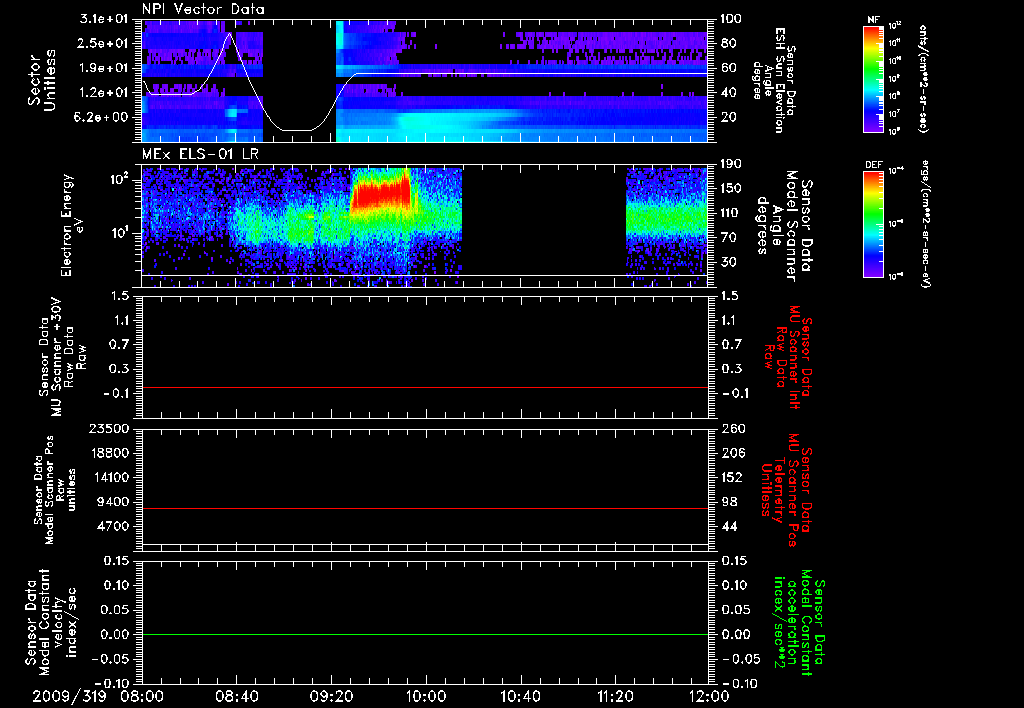This screenshot has height=708, width=1024.
Task: Click the 44 telemetry position tick label
Action: click(x=729, y=526)
